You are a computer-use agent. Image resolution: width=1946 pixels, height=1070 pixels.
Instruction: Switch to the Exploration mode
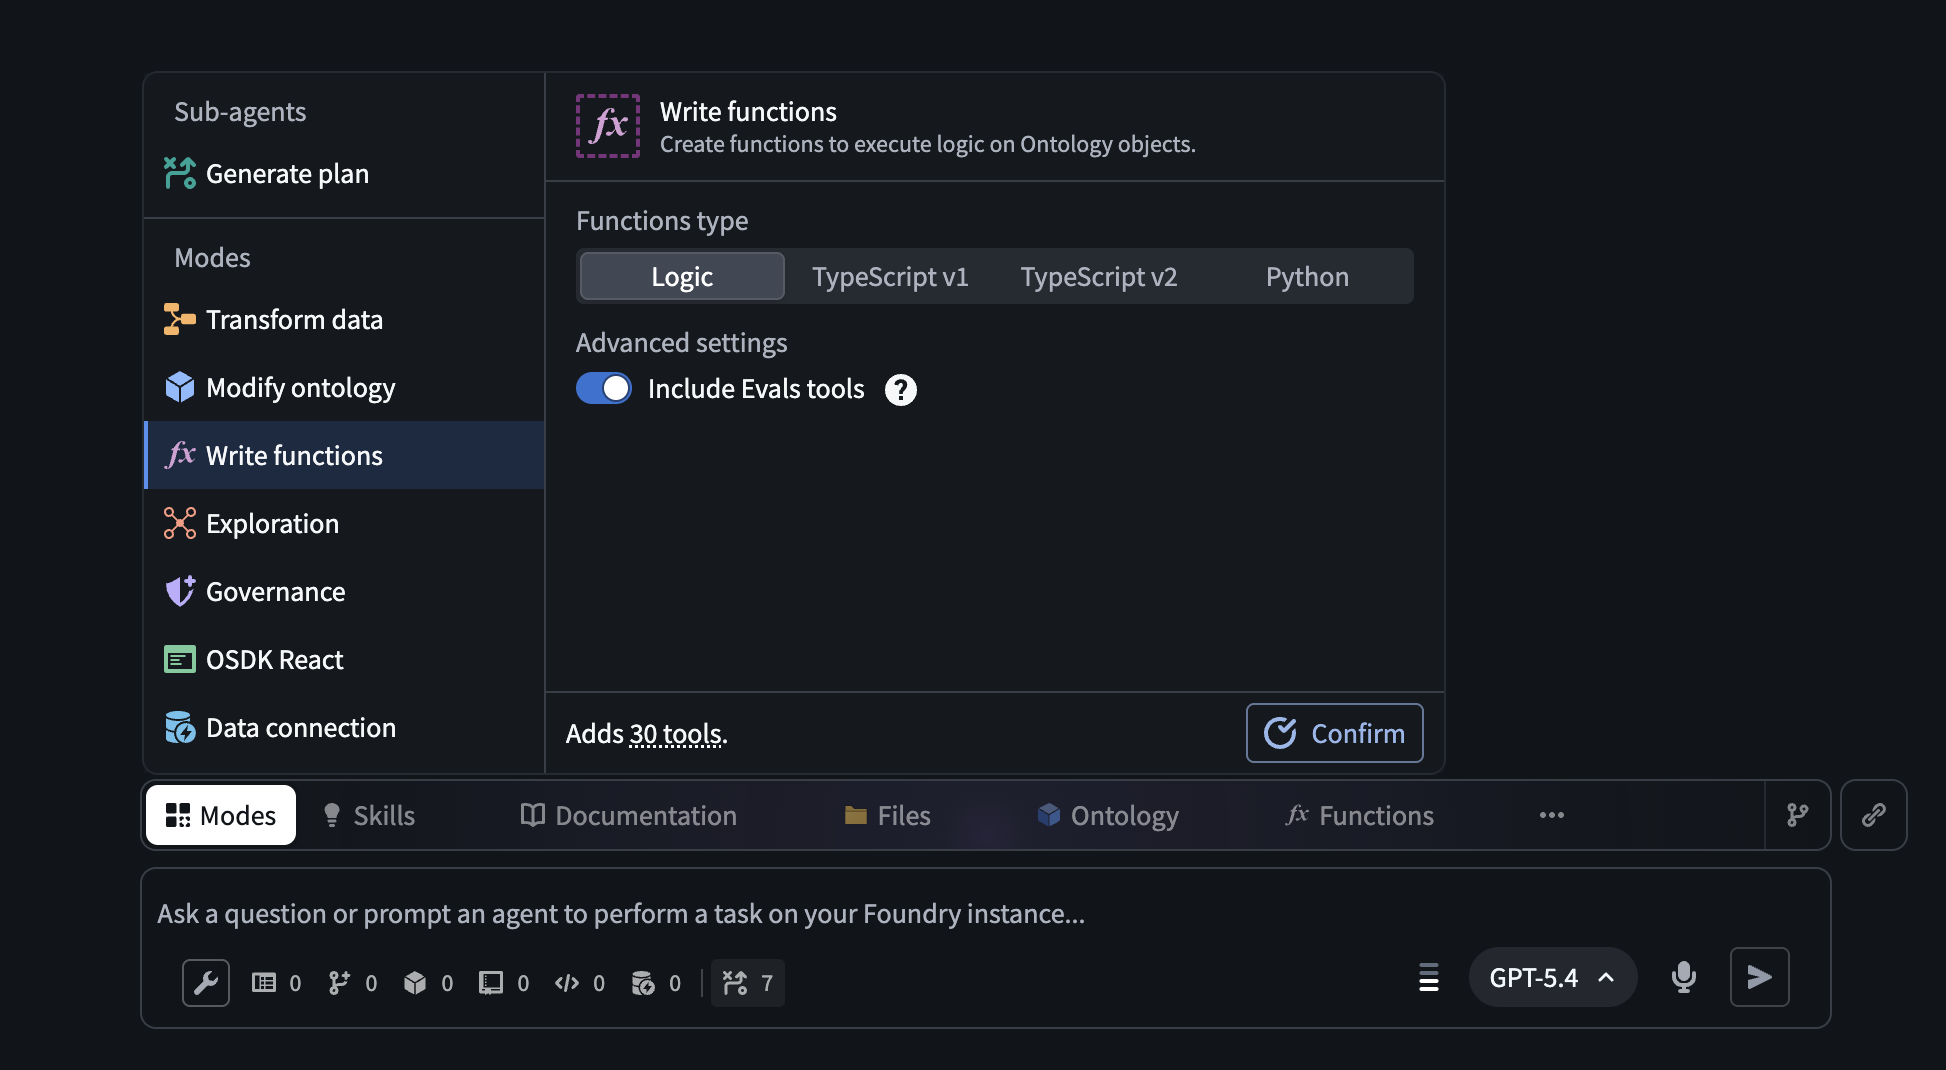pos(271,523)
